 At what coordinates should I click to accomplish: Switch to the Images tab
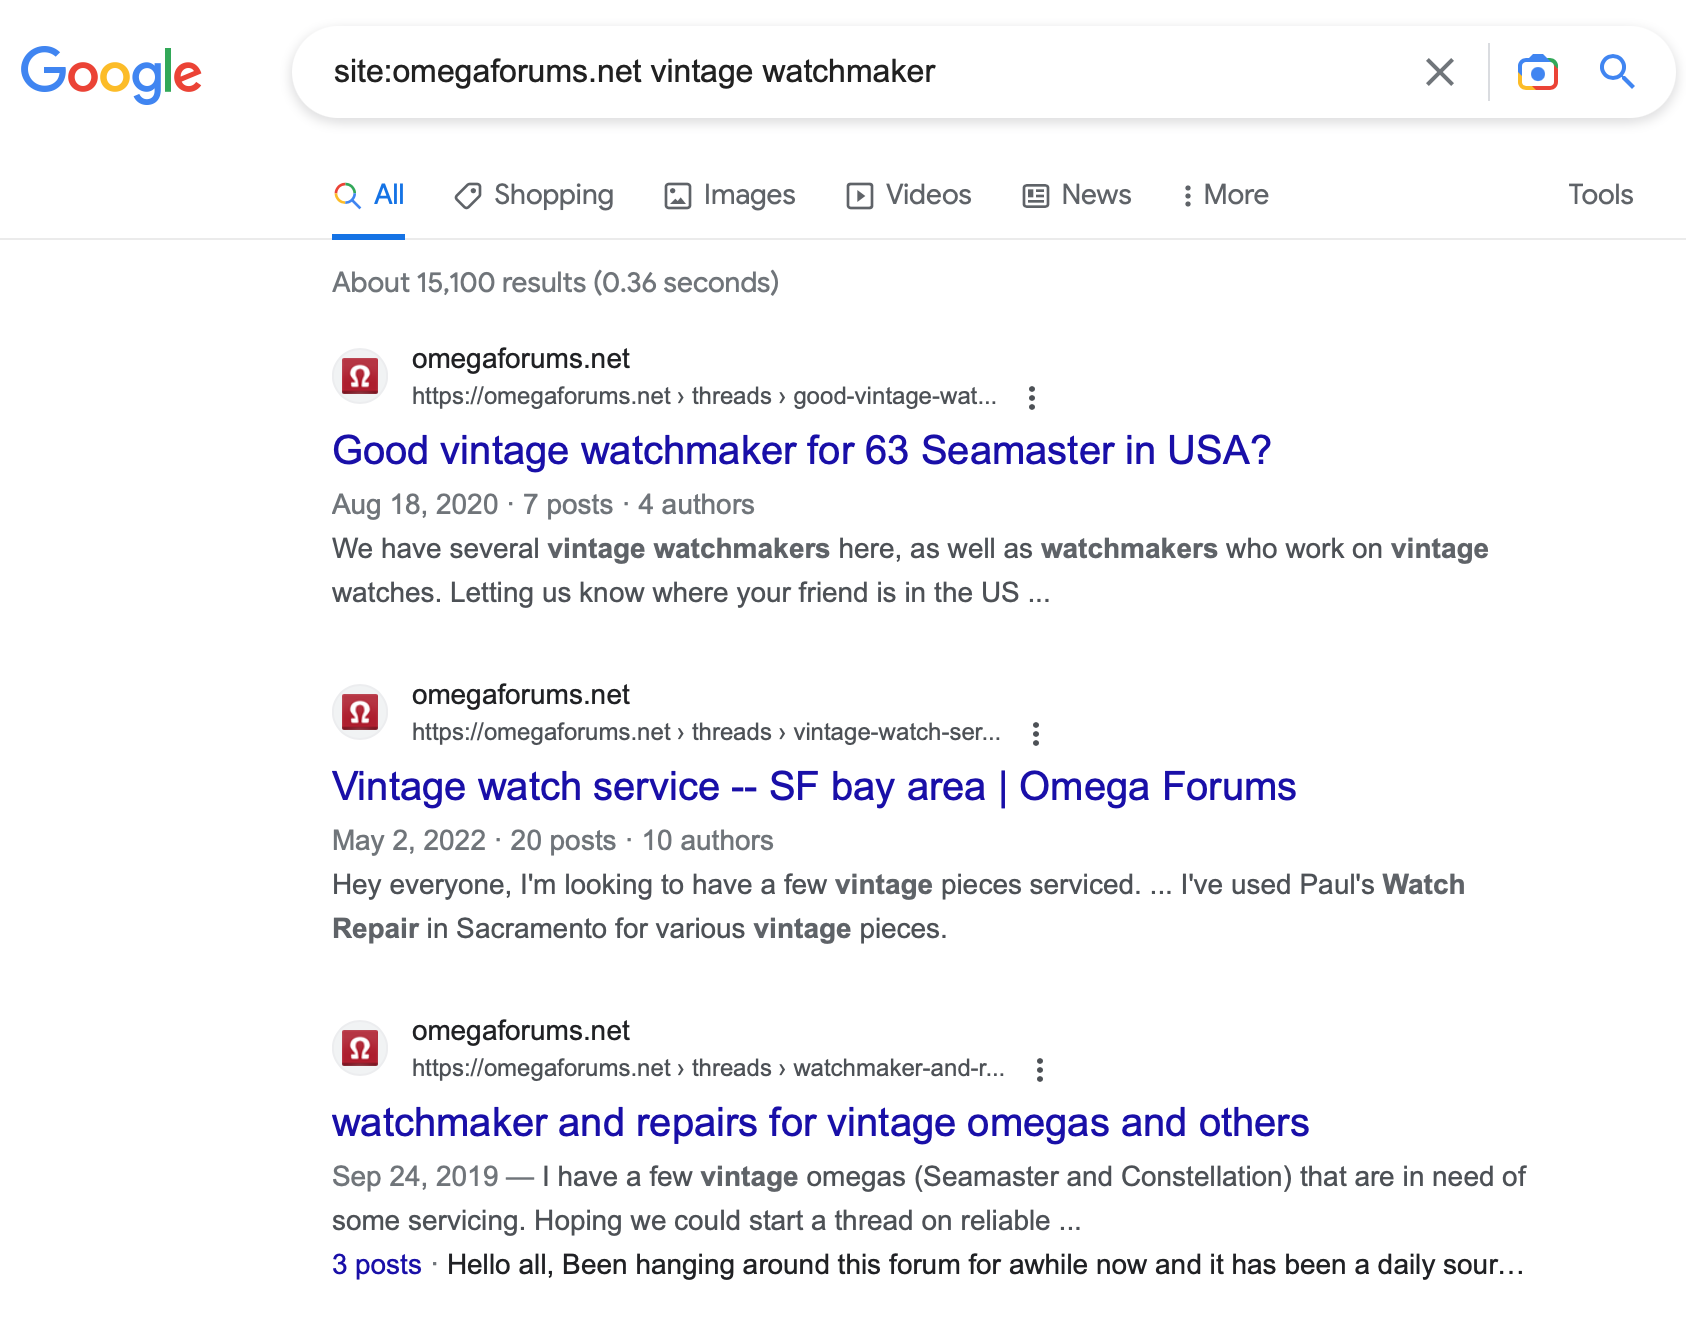click(730, 195)
